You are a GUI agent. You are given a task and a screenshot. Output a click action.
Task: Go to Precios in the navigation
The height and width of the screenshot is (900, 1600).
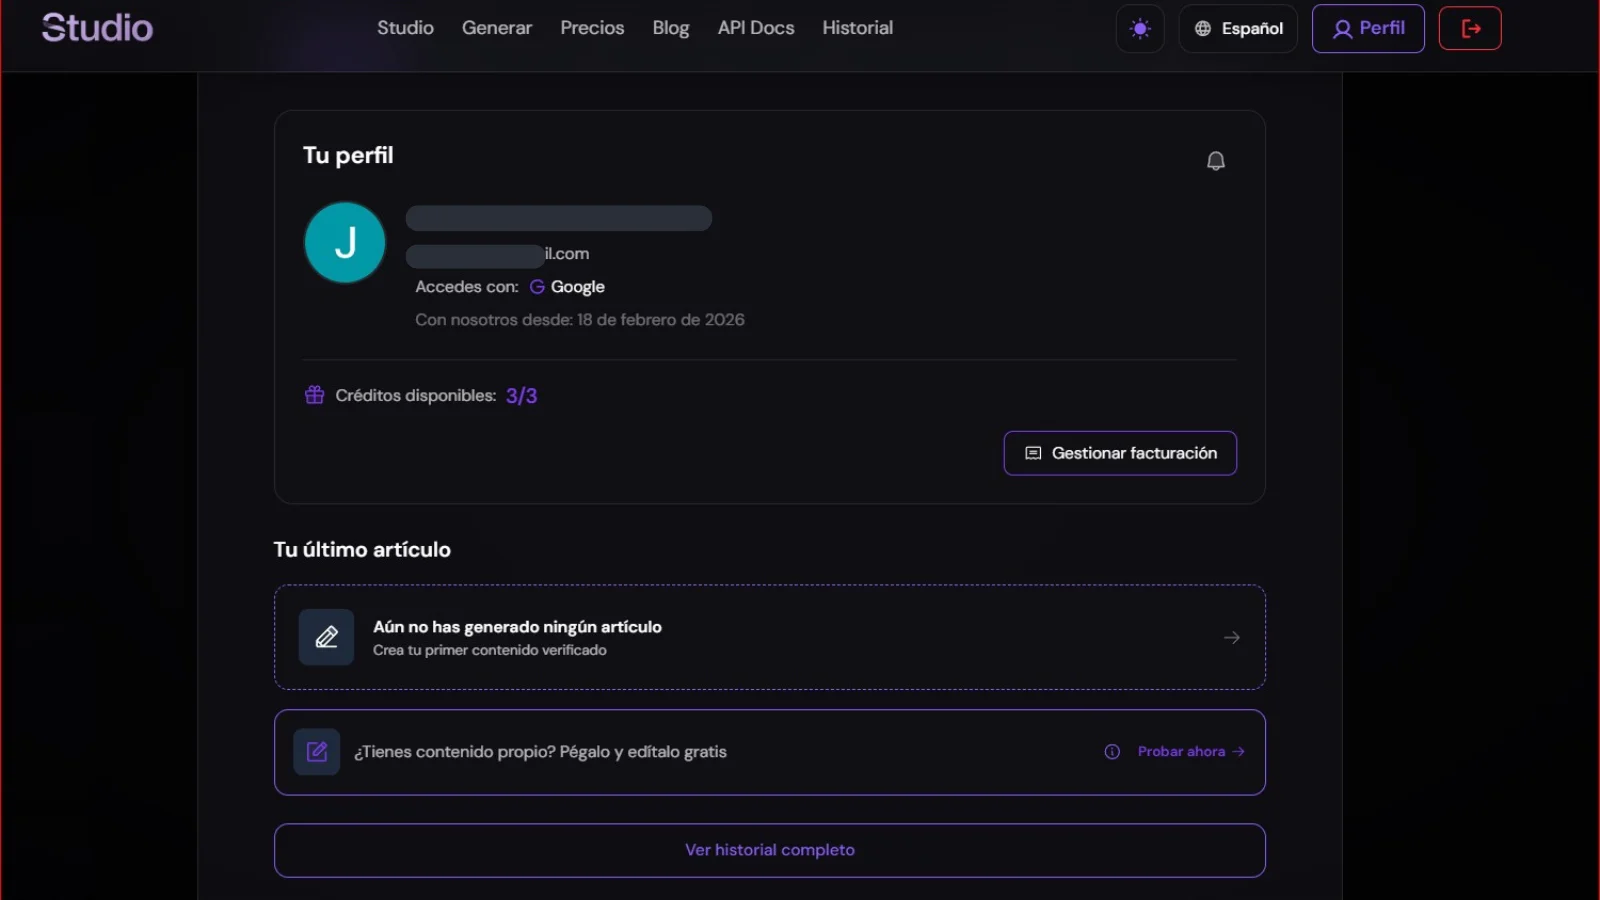pyautogui.click(x=592, y=28)
